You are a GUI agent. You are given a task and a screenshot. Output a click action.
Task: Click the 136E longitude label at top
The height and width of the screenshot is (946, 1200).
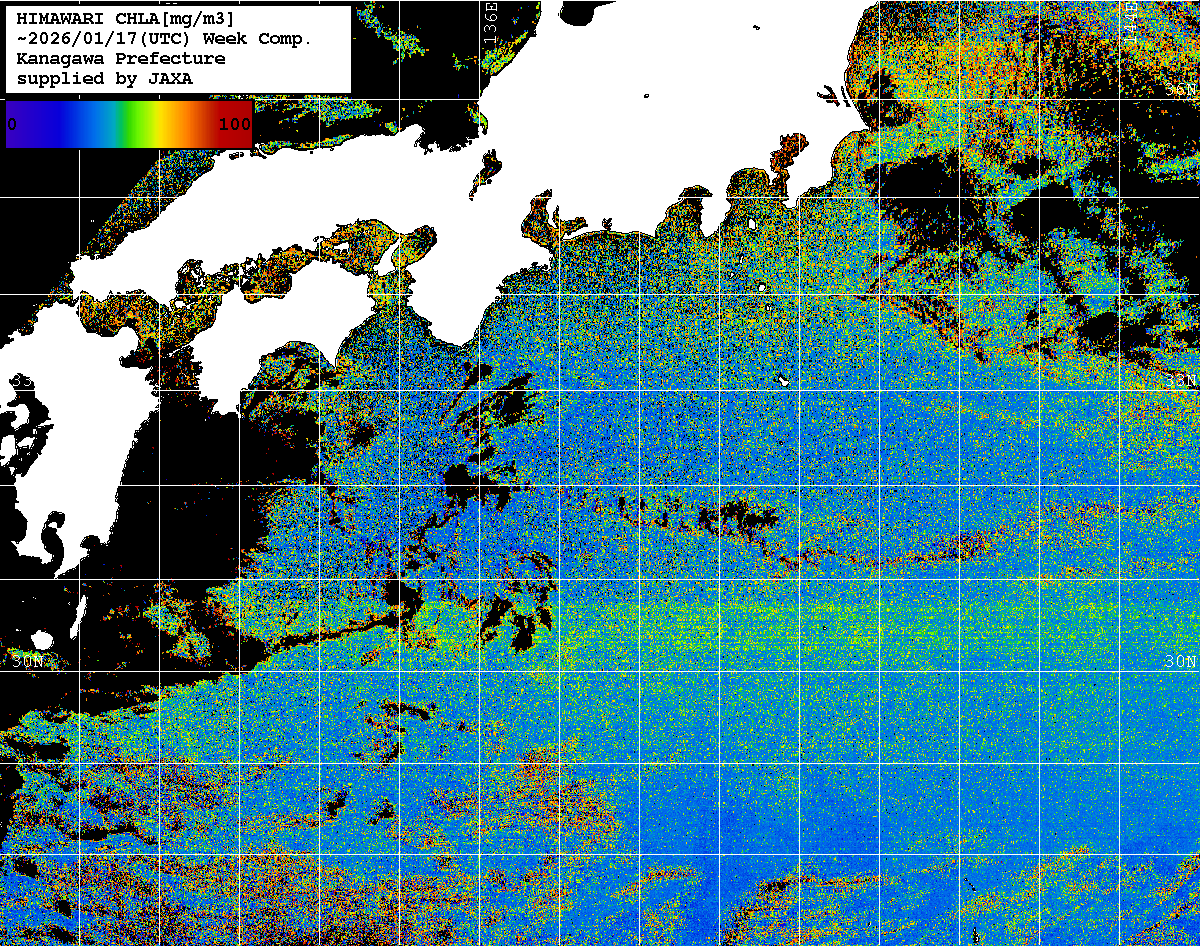pos(490,22)
